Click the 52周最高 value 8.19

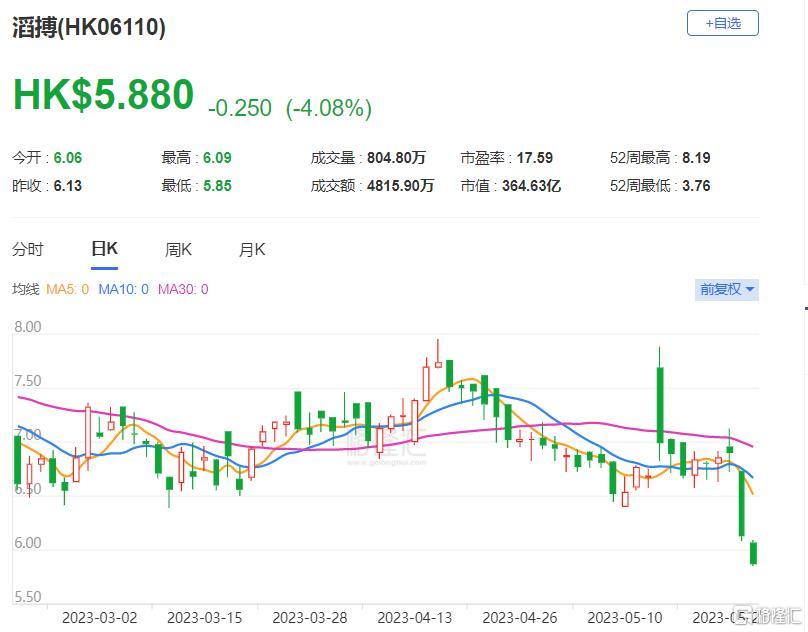click(x=696, y=158)
